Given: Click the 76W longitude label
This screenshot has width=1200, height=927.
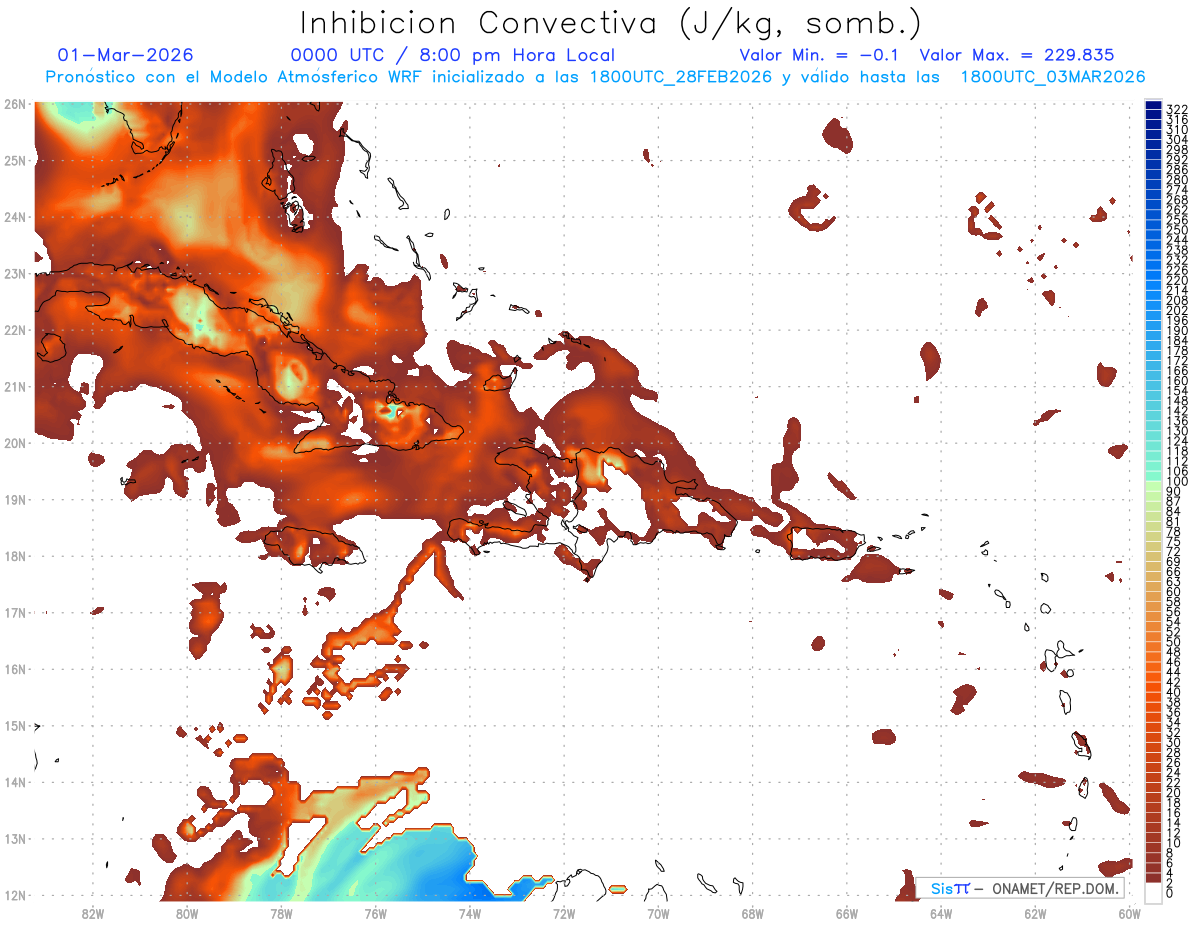Looking at the screenshot, I should pyautogui.click(x=376, y=913).
